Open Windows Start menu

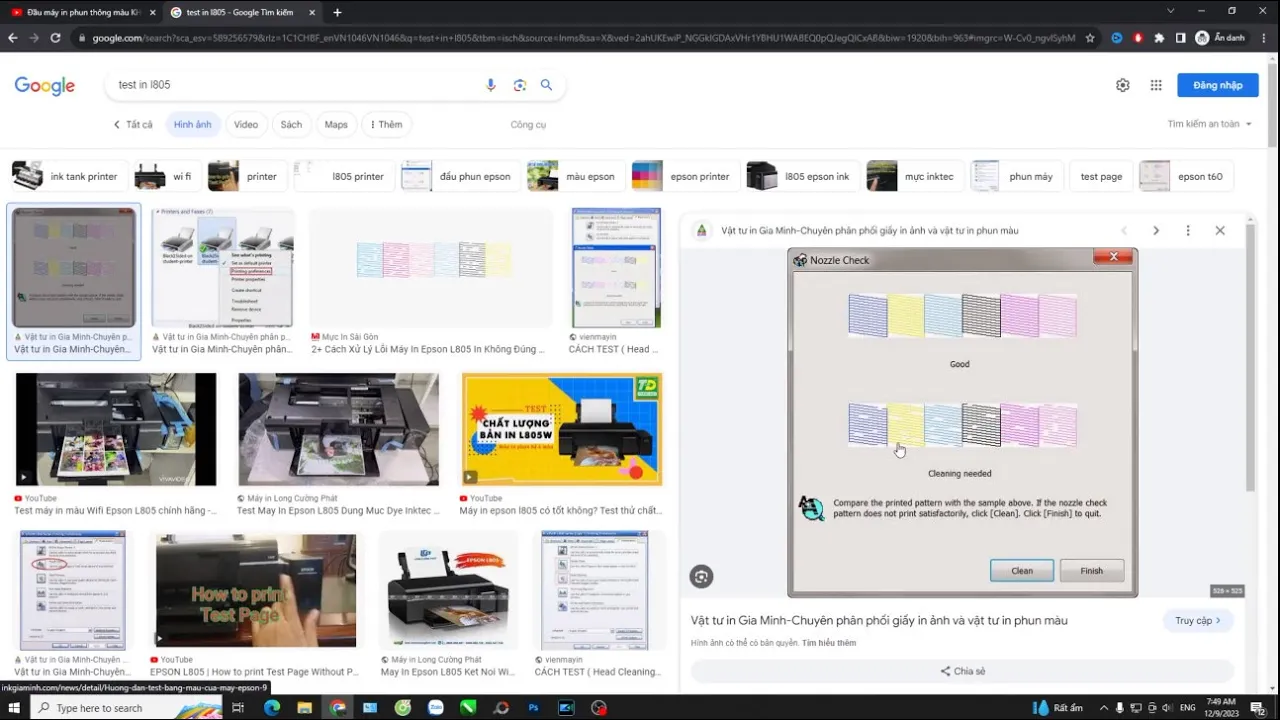point(14,708)
